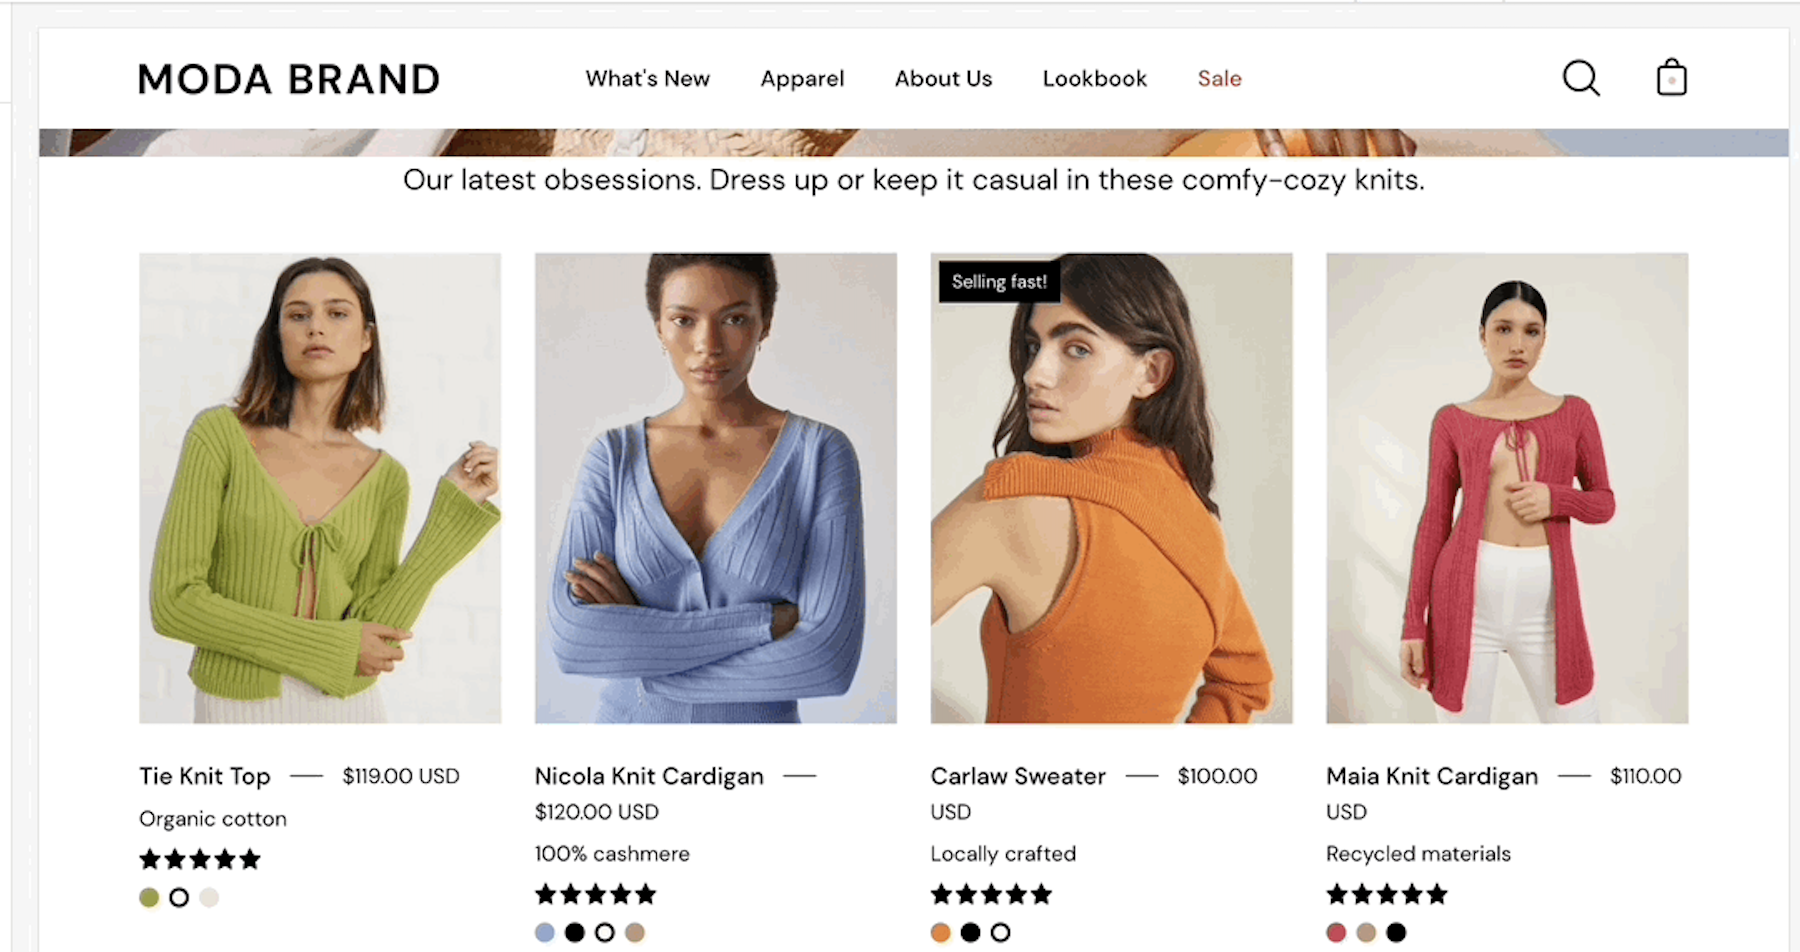
Task: Pick orange swatch for Carlaw Sweater
Action: click(x=940, y=932)
